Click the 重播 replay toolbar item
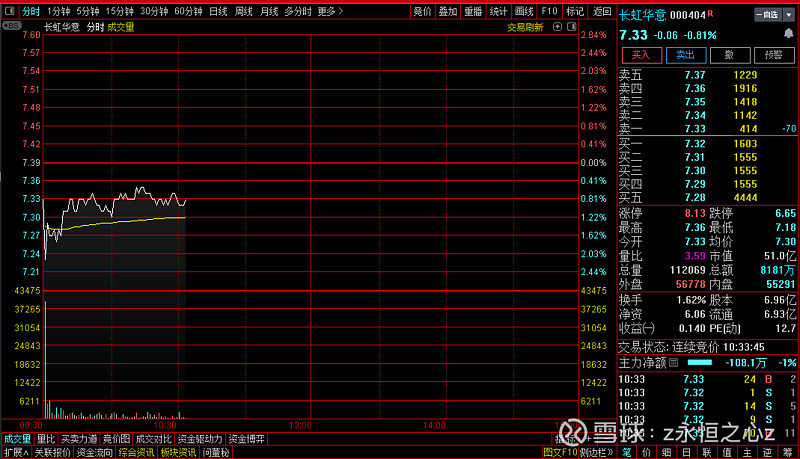This screenshot has height=459, width=800. click(473, 11)
